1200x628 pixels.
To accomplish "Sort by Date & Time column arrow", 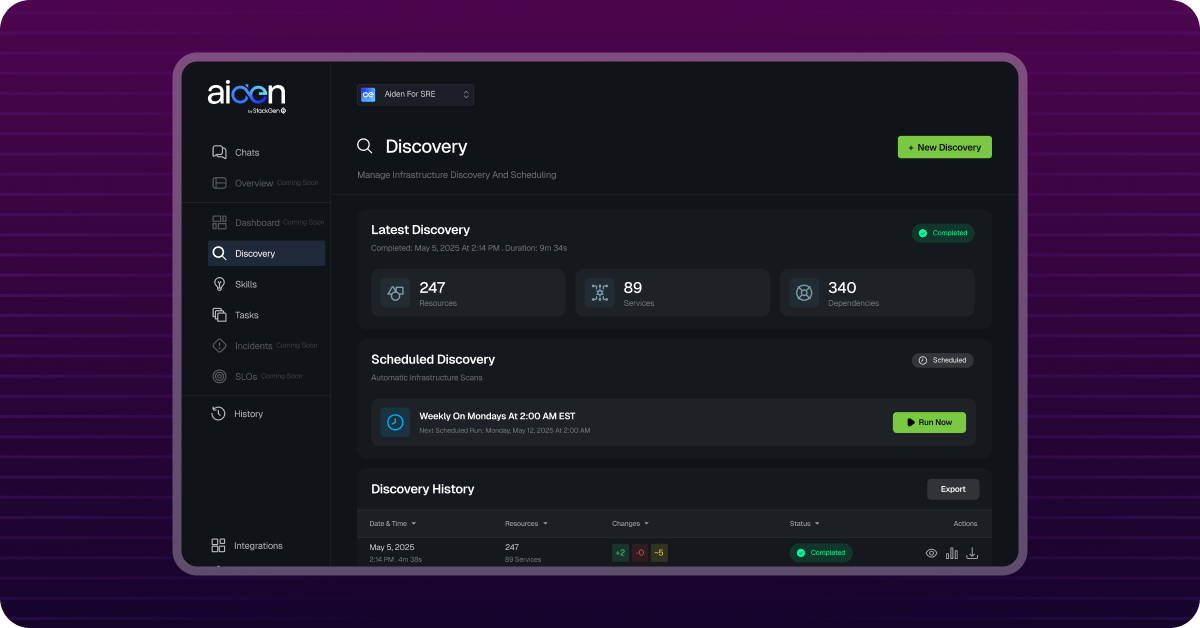I will tap(414, 524).
